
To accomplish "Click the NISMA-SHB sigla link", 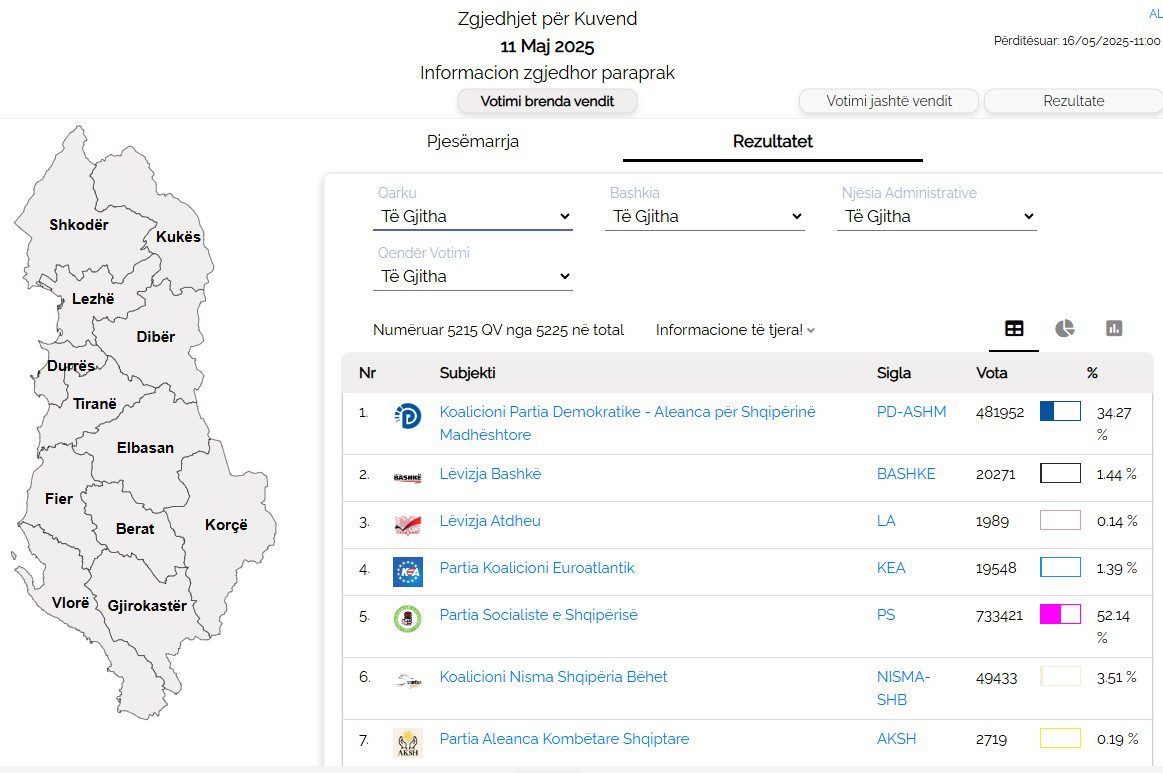I will (903, 688).
